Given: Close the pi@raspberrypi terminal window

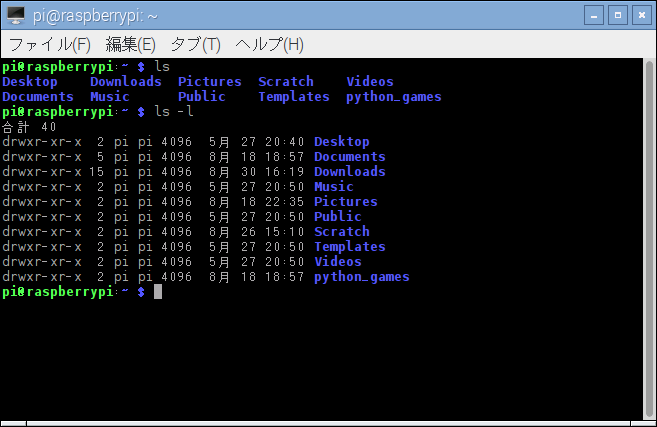Looking at the screenshot, I should click(641, 16).
